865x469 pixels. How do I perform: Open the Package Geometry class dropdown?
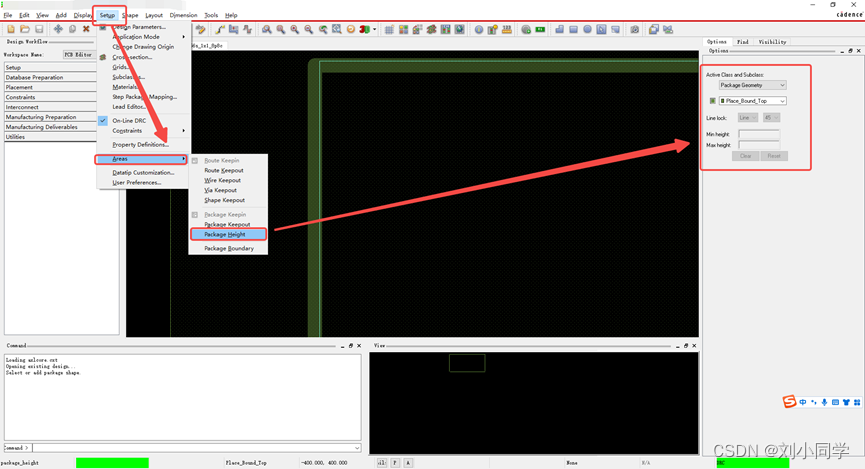pos(753,85)
